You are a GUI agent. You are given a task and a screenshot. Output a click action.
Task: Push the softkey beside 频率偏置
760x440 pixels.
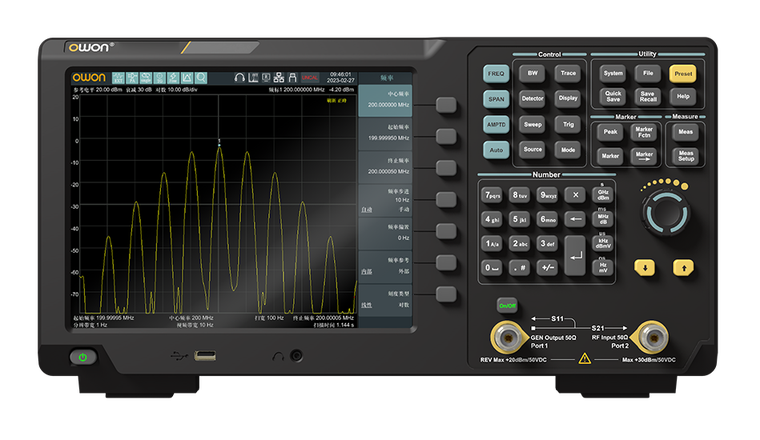tap(446, 231)
